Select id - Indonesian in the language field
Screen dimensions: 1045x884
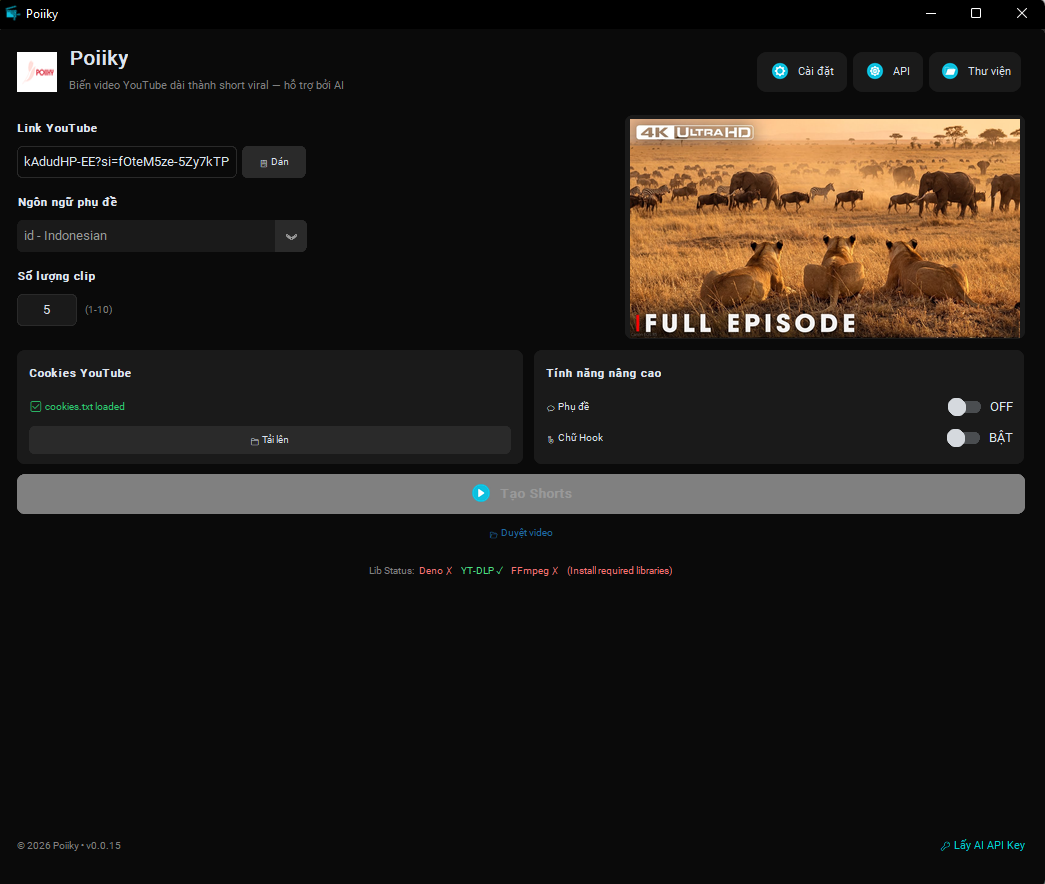[150, 236]
